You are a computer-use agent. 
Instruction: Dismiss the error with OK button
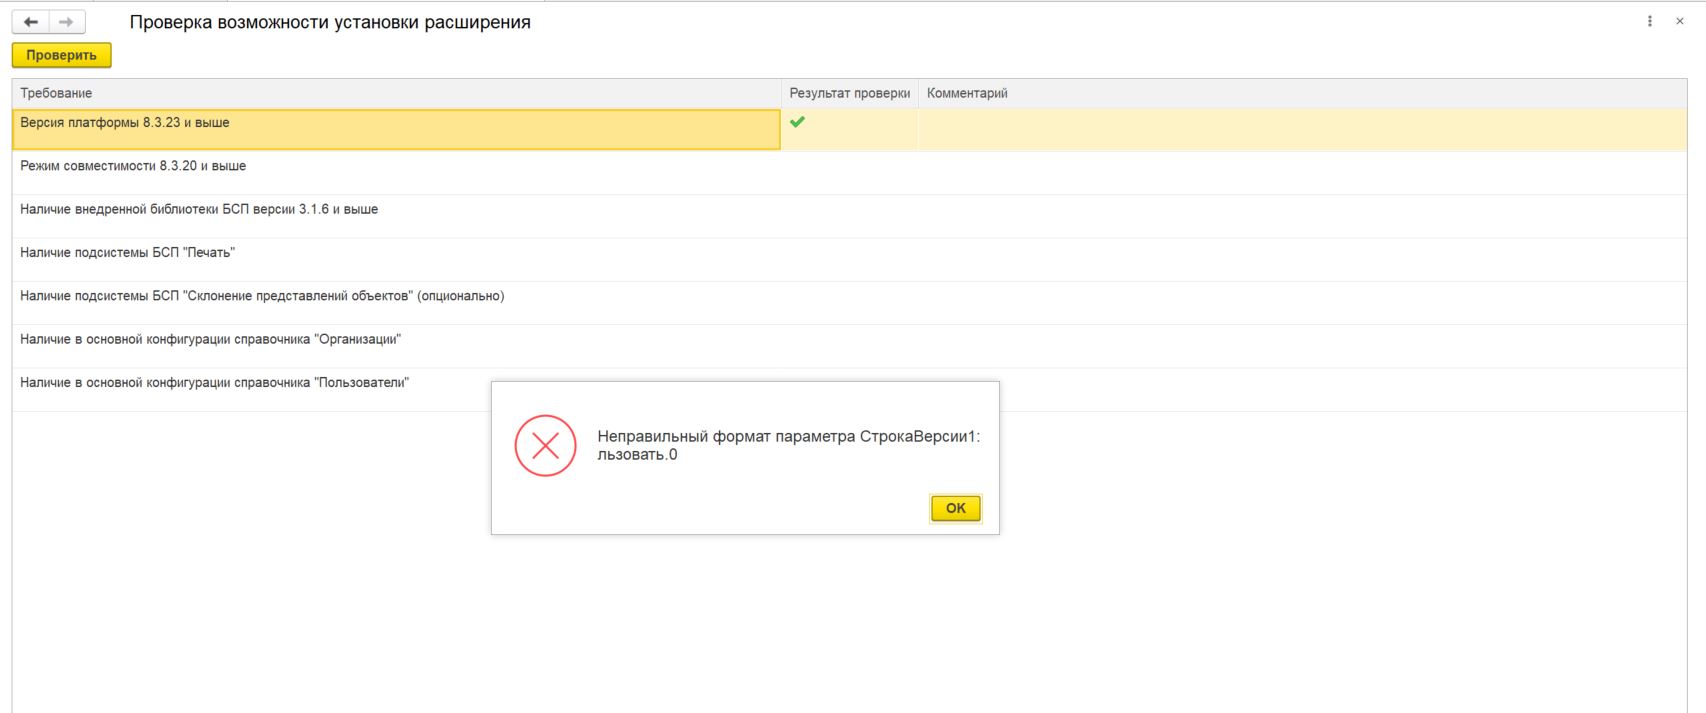(x=955, y=508)
